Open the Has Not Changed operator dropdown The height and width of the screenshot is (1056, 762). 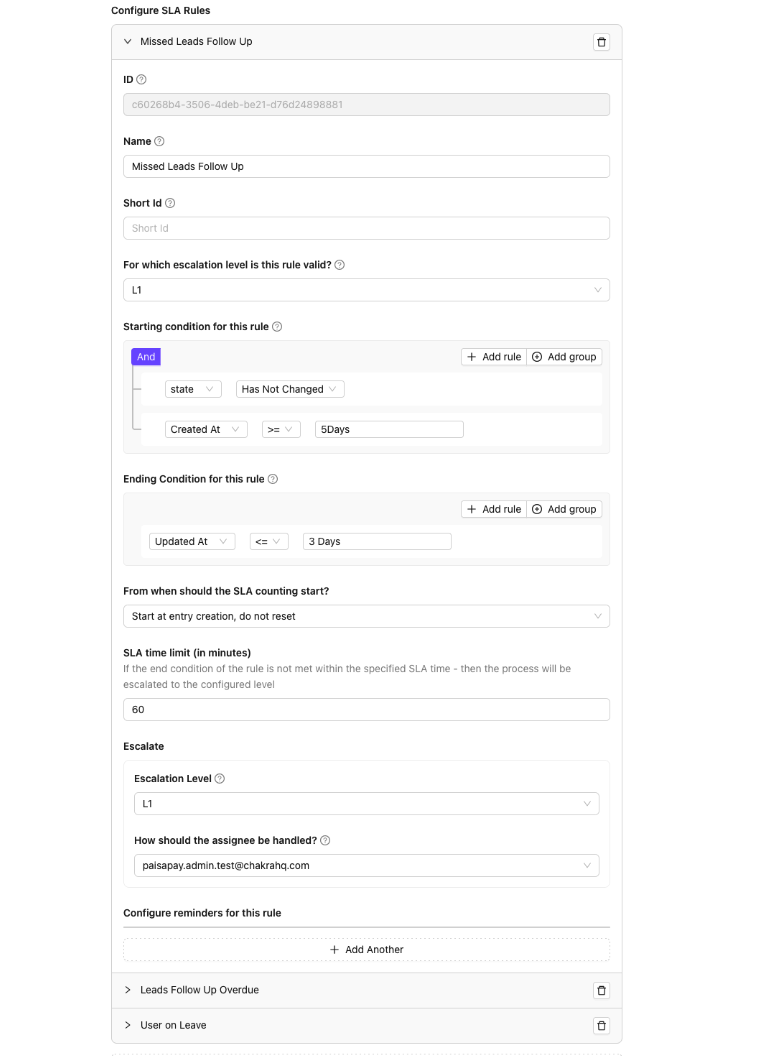tap(291, 389)
